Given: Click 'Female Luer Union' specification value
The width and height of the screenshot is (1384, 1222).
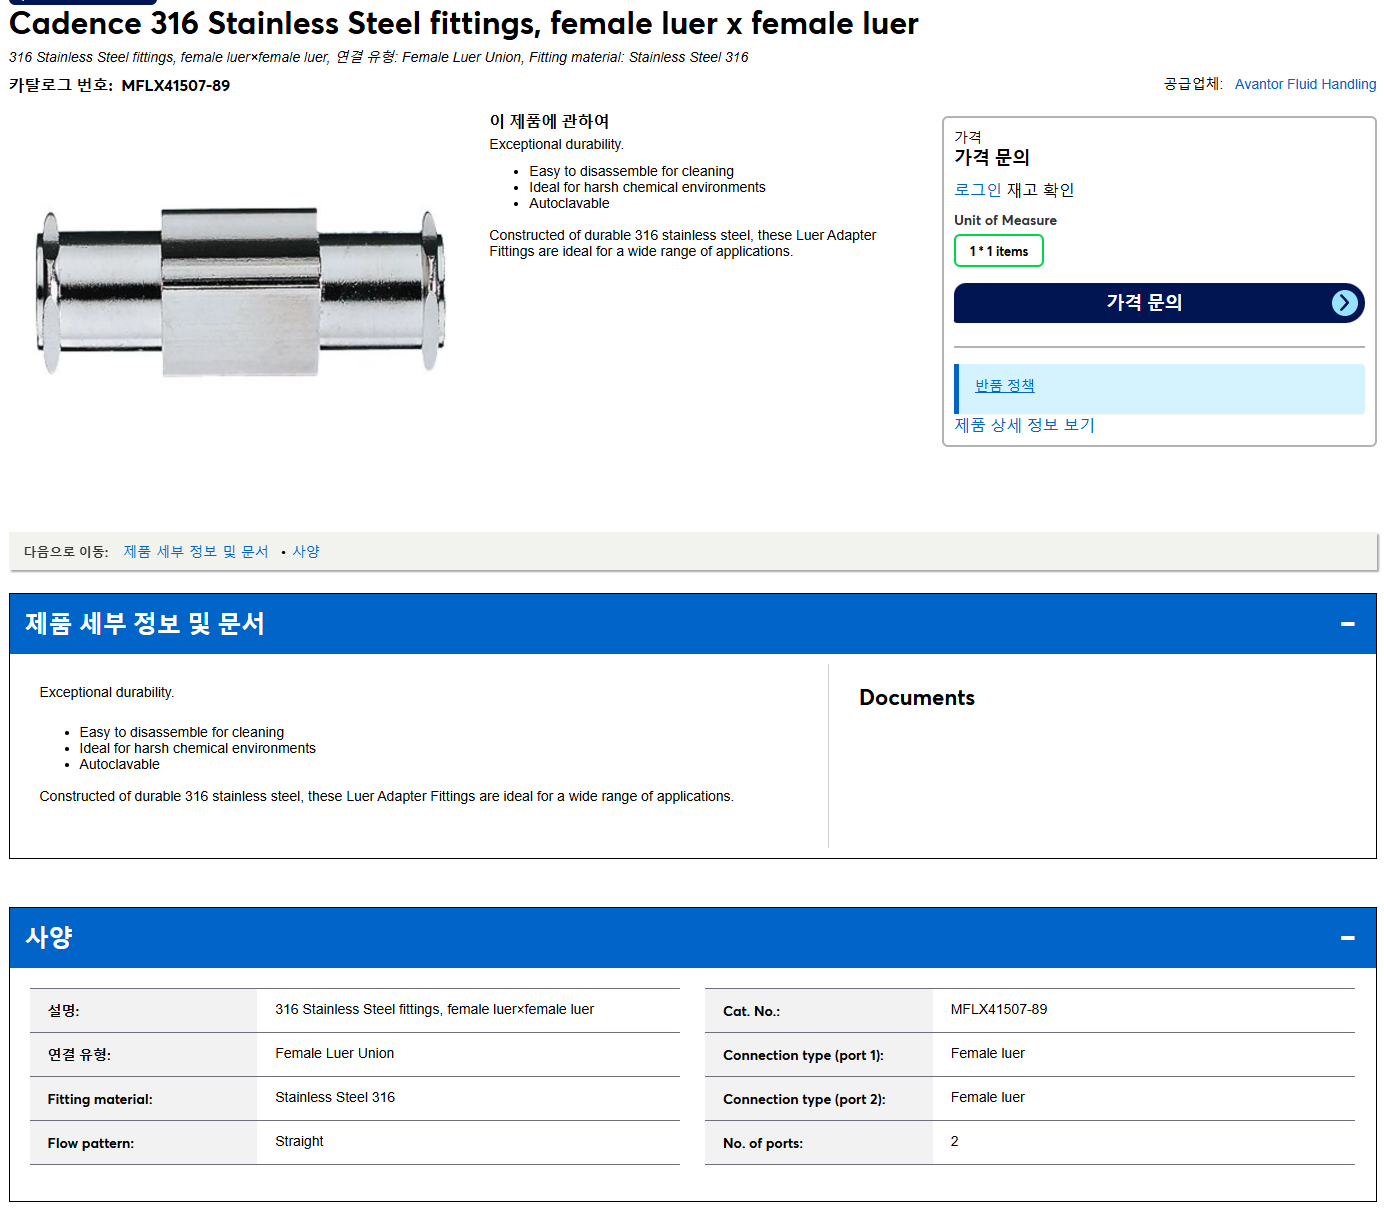Looking at the screenshot, I should (335, 1054).
